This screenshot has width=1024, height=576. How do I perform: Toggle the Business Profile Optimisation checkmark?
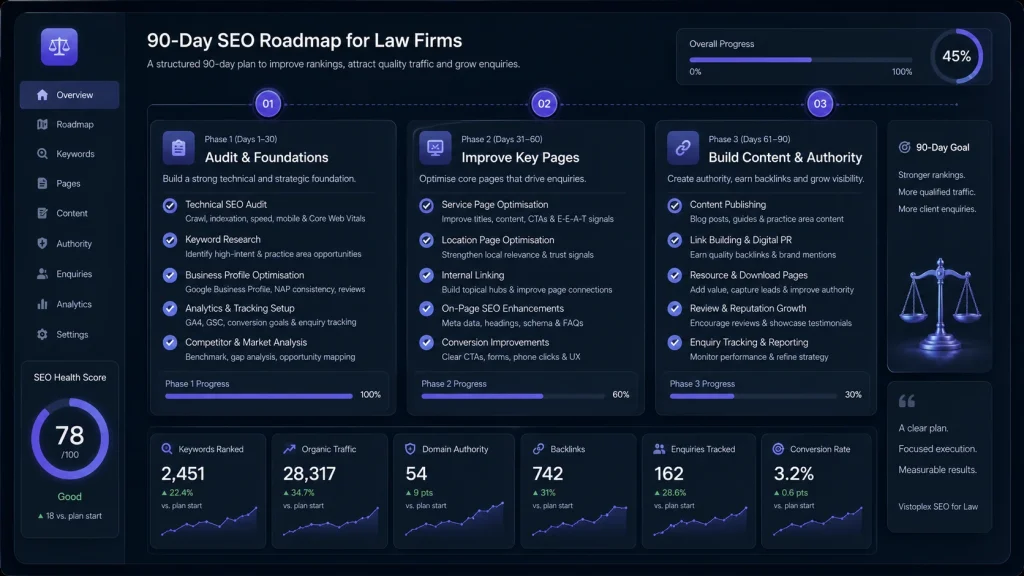click(170, 275)
